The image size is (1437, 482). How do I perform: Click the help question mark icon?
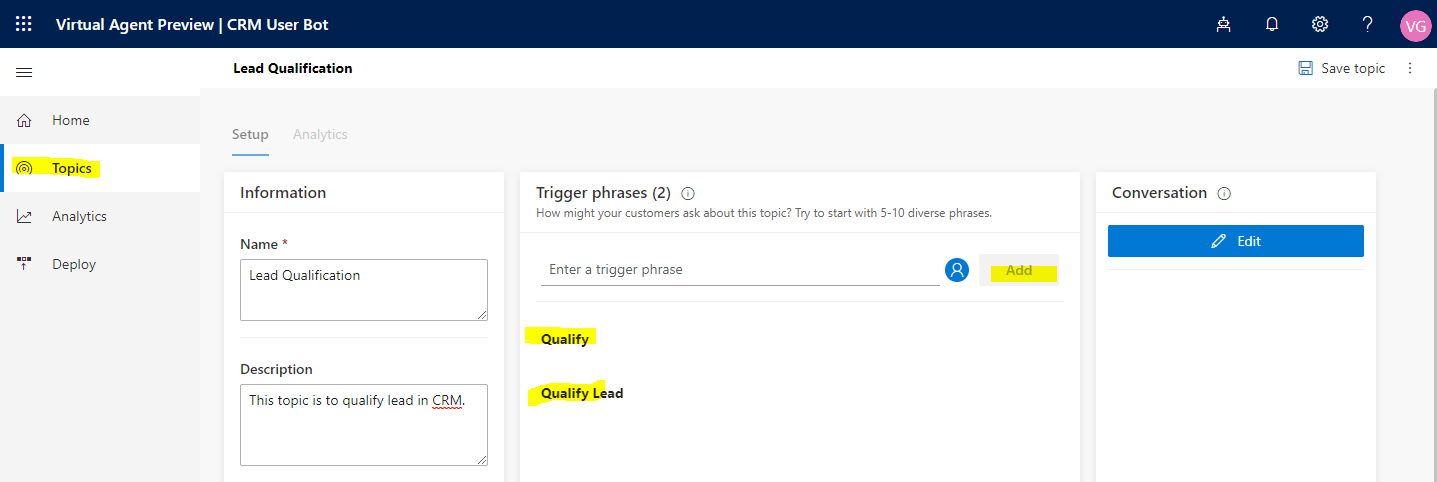pyautogui.click(x=1368, y=24)
